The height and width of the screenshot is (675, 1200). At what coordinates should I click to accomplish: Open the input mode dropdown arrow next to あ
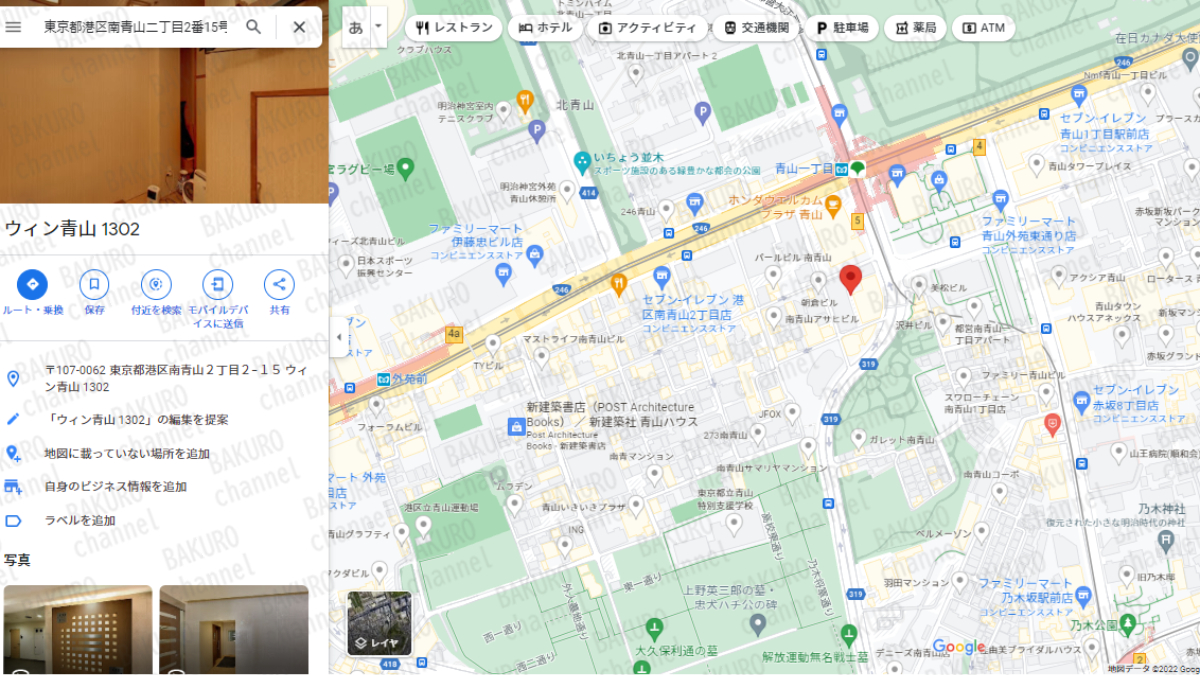378,27
